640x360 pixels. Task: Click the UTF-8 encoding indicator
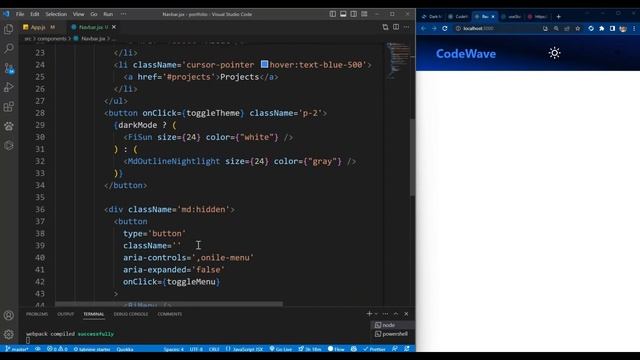(x=196, y=349)
